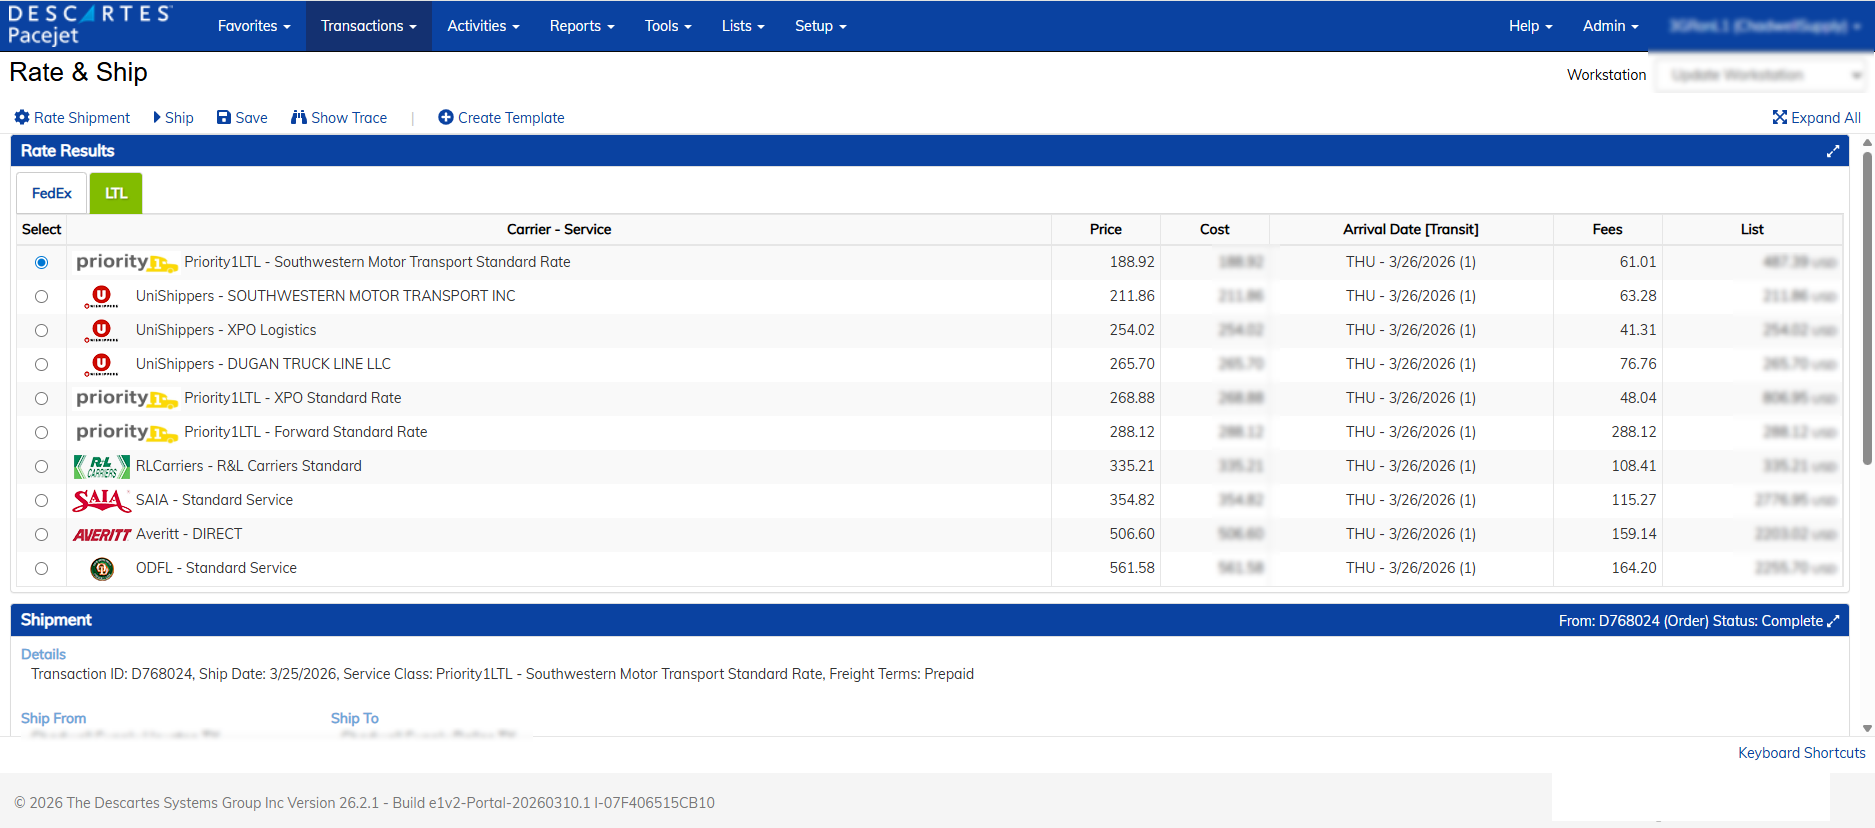Click the scrollbar down arrow

coord(1867,729)
